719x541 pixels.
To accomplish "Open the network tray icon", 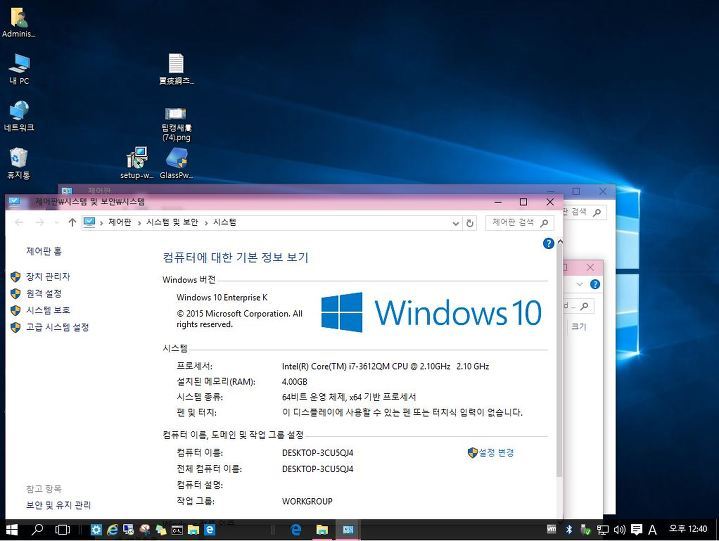I will (603, 530).
